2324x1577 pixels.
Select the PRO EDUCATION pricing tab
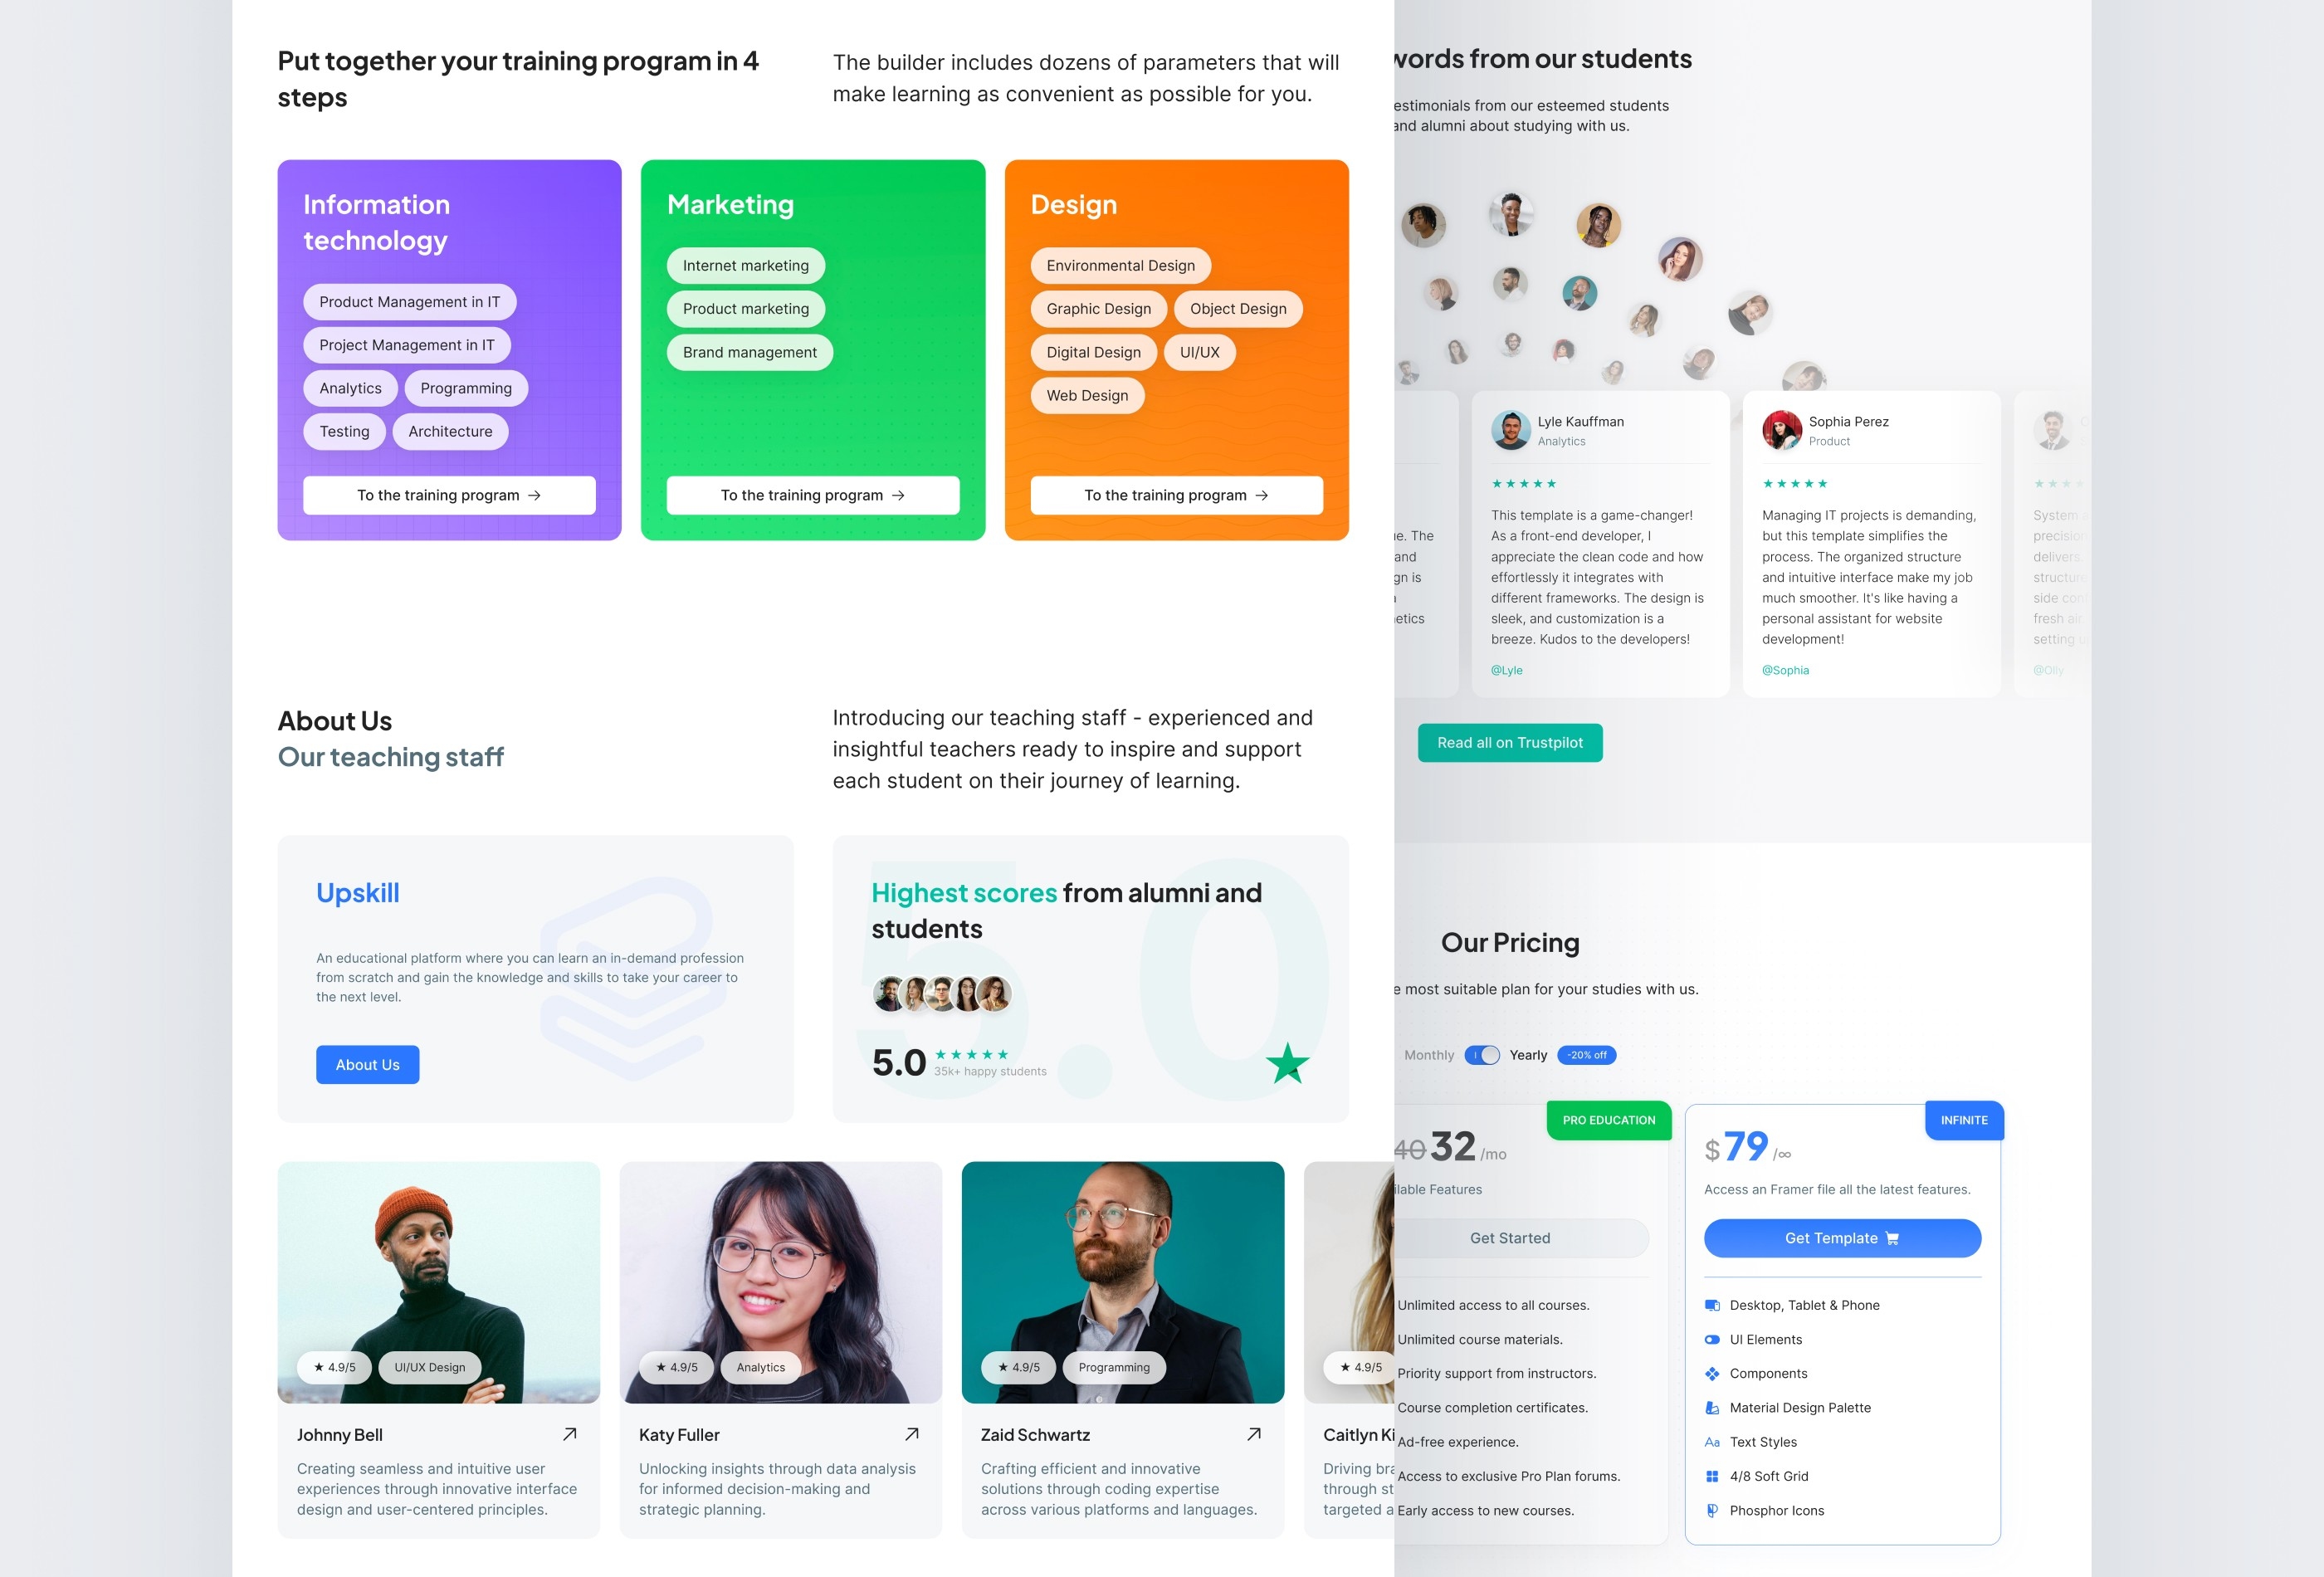pos(1604,1120)
